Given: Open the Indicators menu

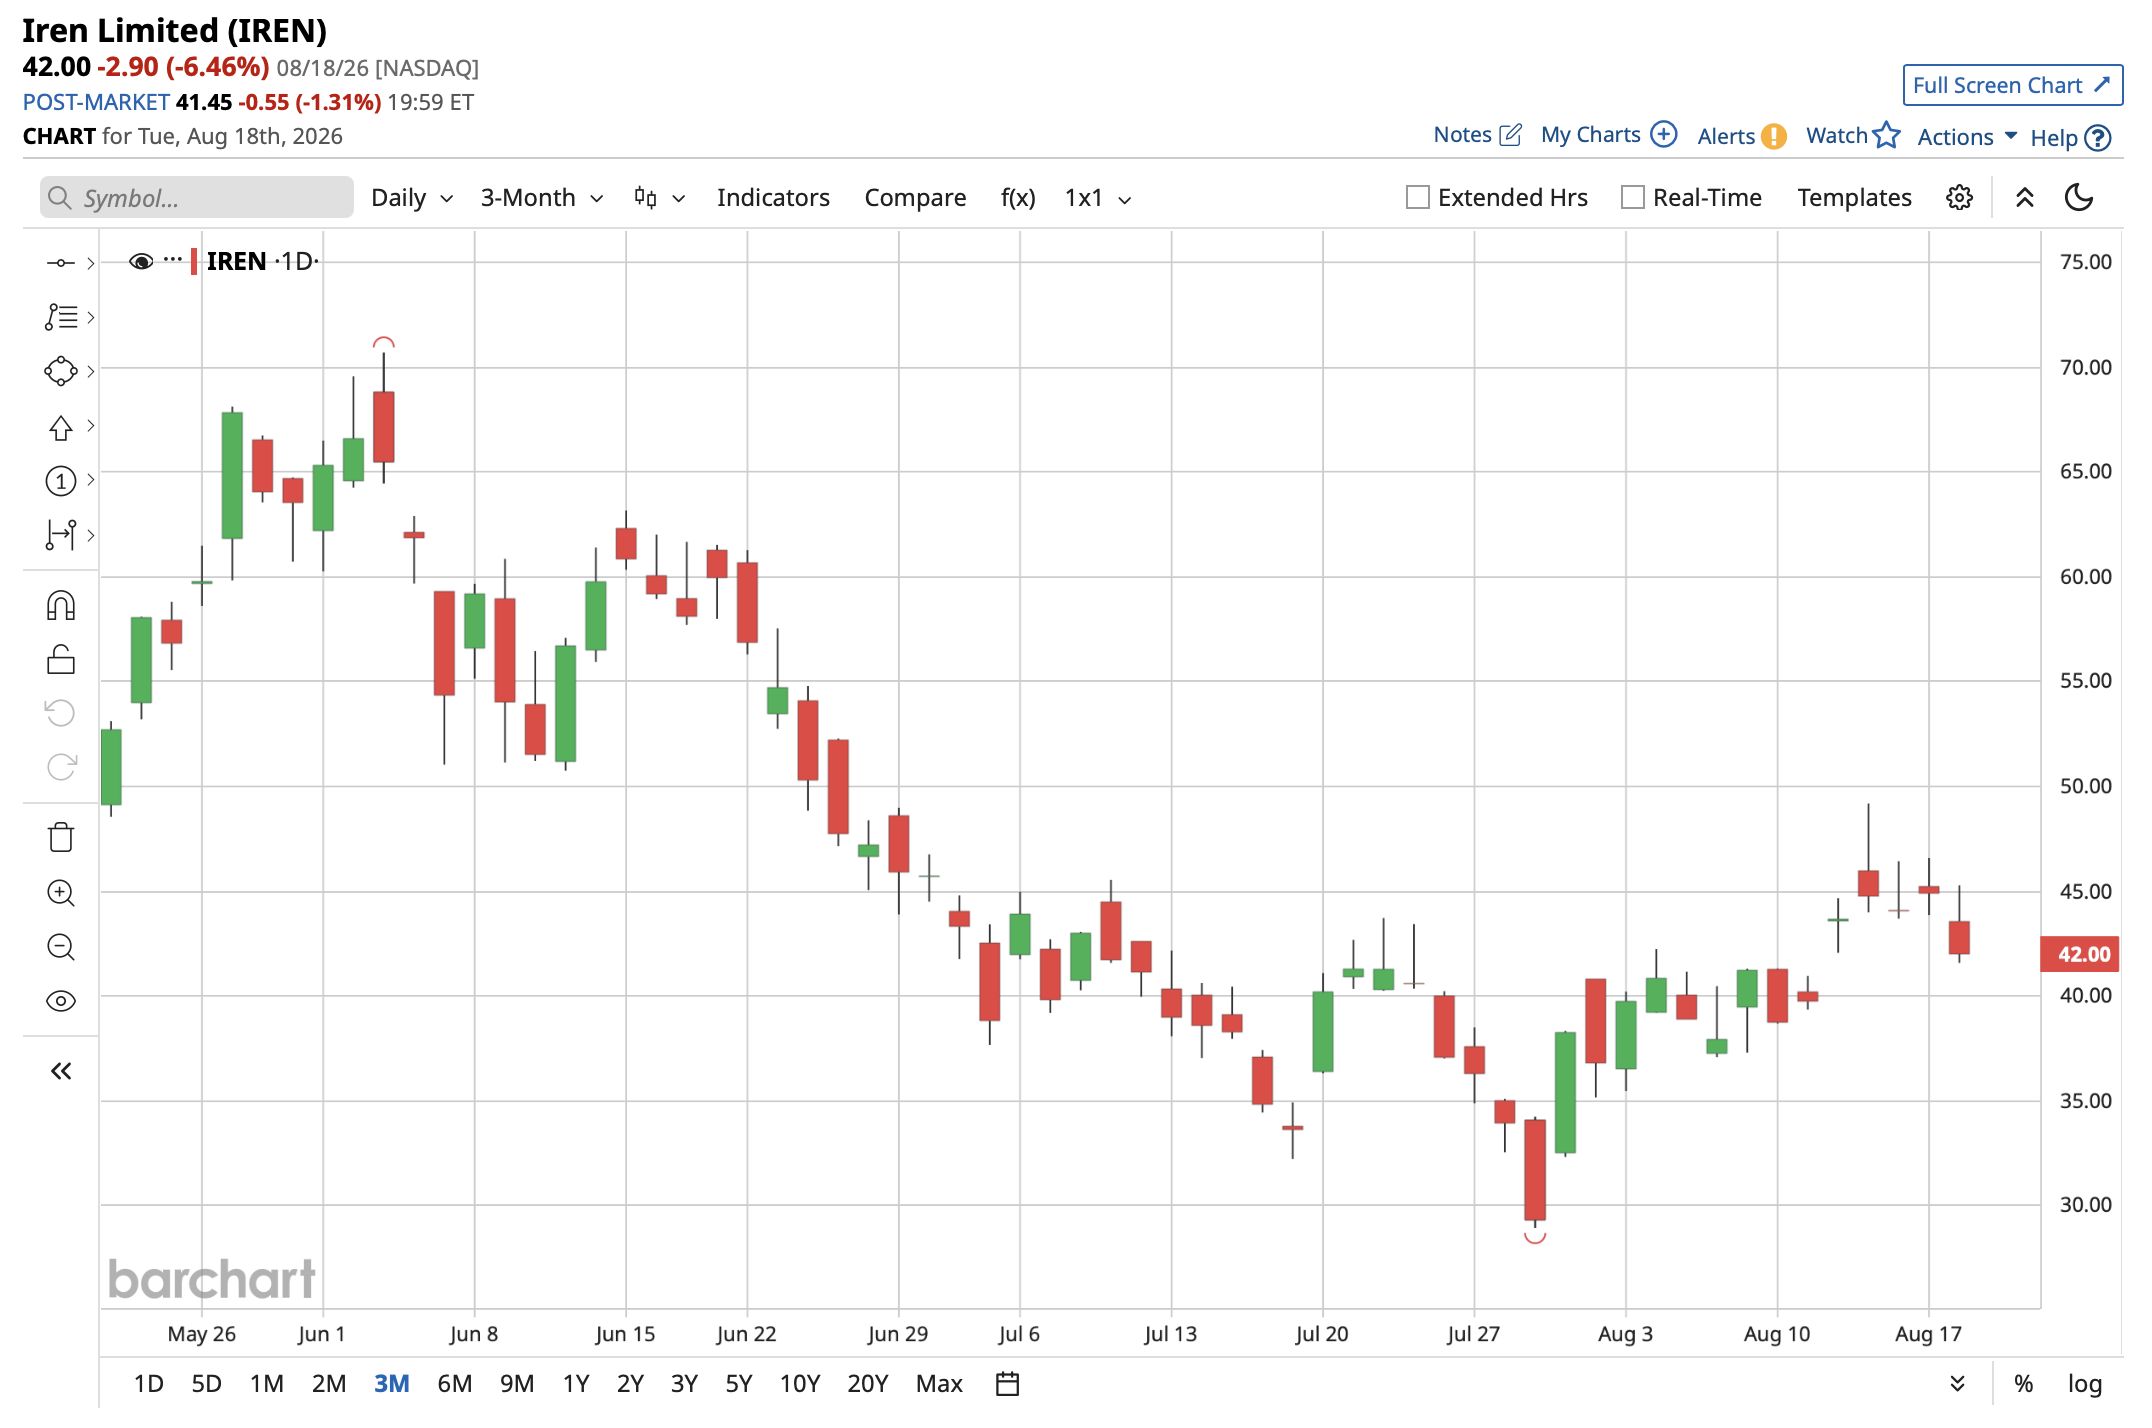Looking at the screenshot, I should (x=773, y=198).
